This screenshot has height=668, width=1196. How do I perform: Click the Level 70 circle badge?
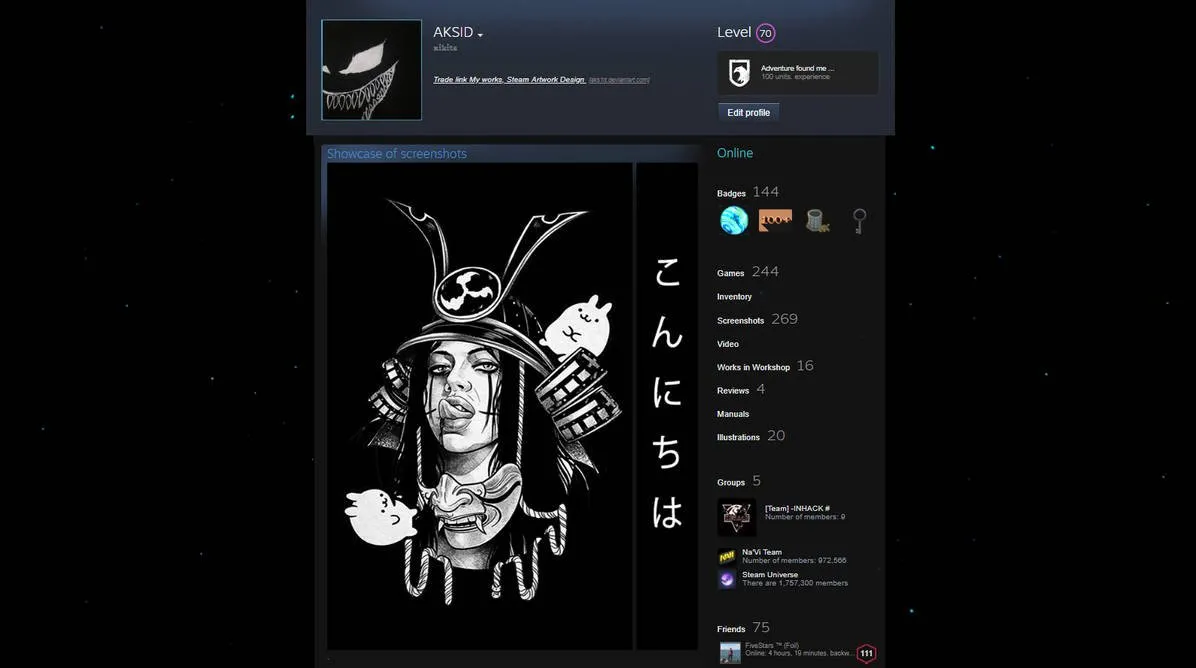point(765,34)
